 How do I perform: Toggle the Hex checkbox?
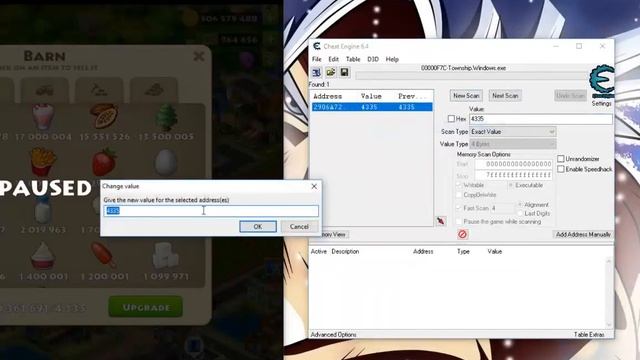pyautogui.click(x=451, y=119)
